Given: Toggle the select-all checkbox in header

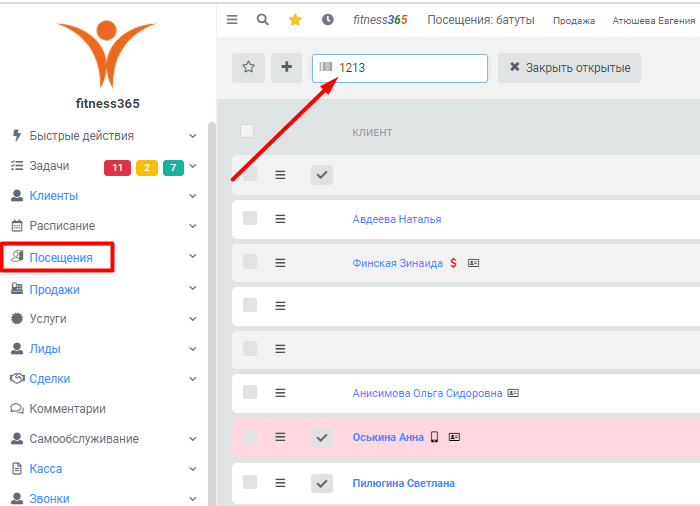Looking at the screenshot, I should (247, 131).
